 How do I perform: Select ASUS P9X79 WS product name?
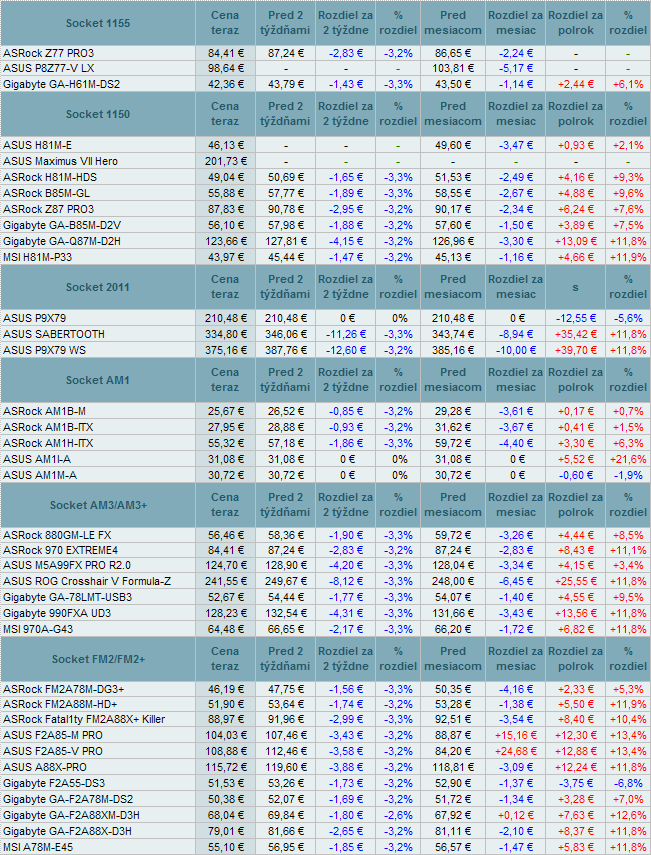pos(44,350)
